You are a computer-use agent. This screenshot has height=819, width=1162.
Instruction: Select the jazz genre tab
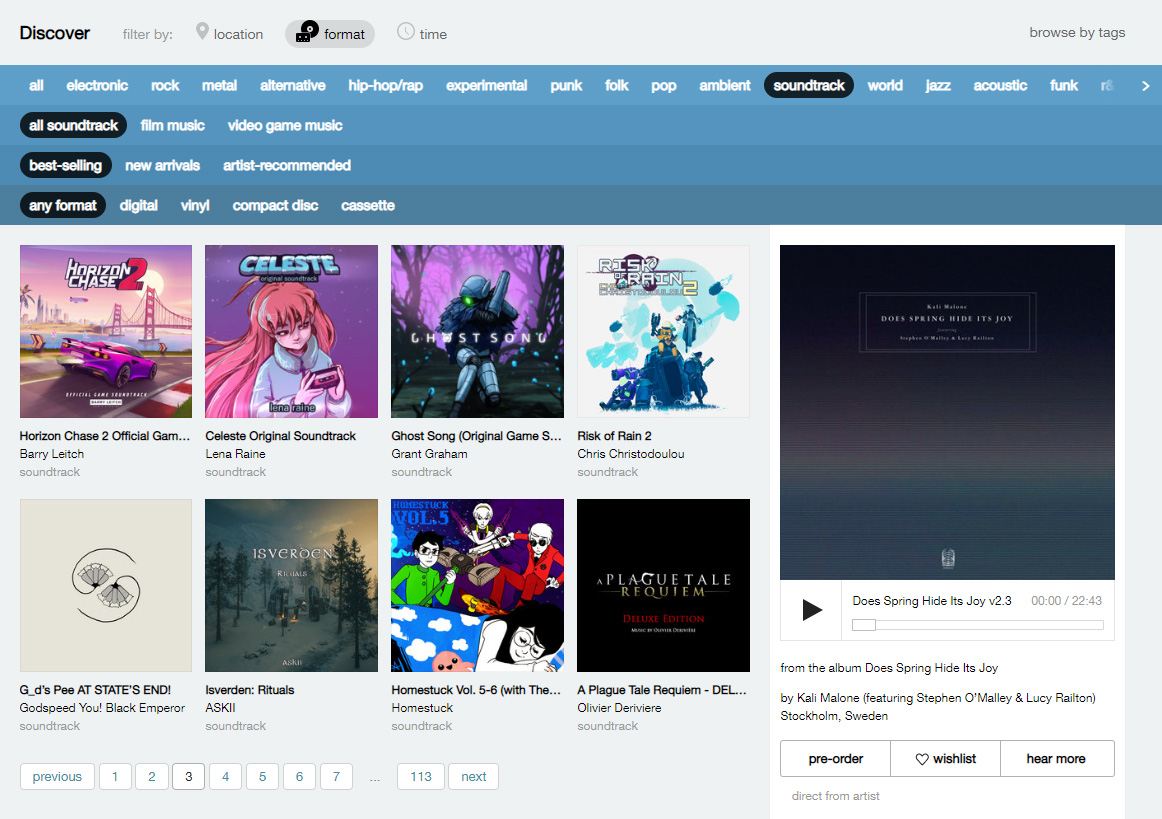937,86
